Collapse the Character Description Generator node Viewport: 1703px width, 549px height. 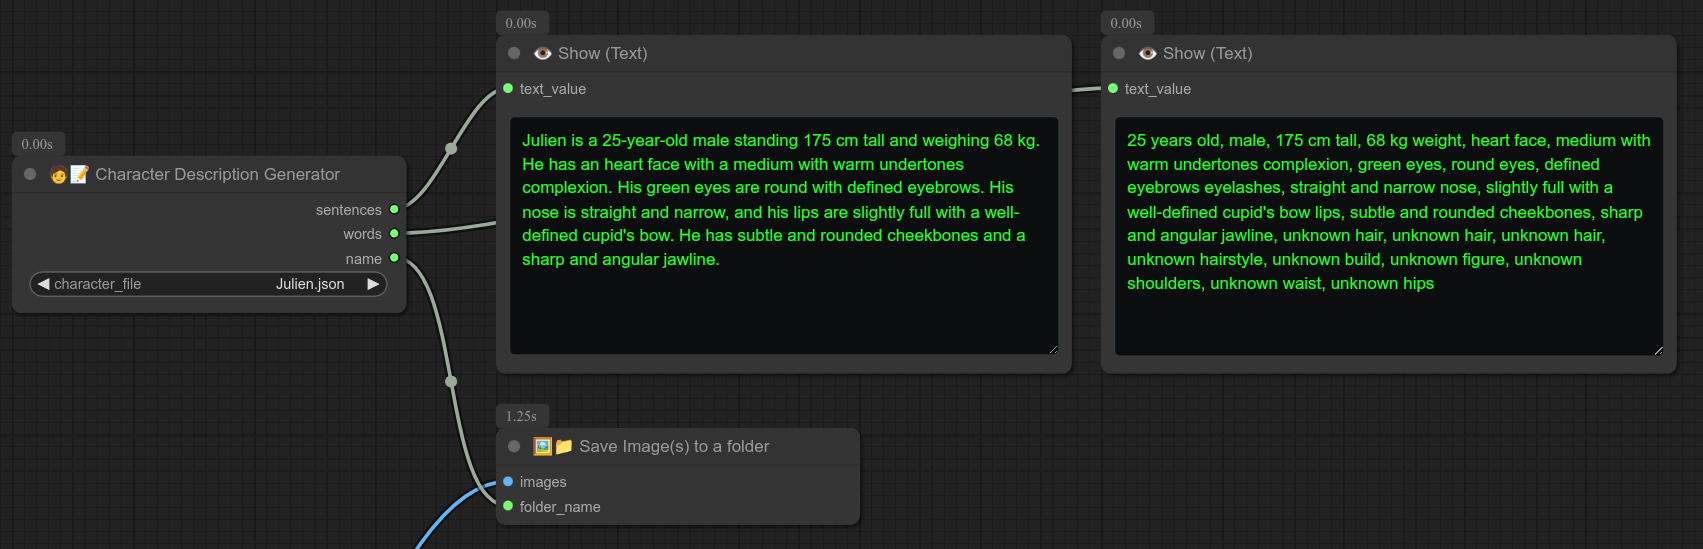tap(30, 174)
